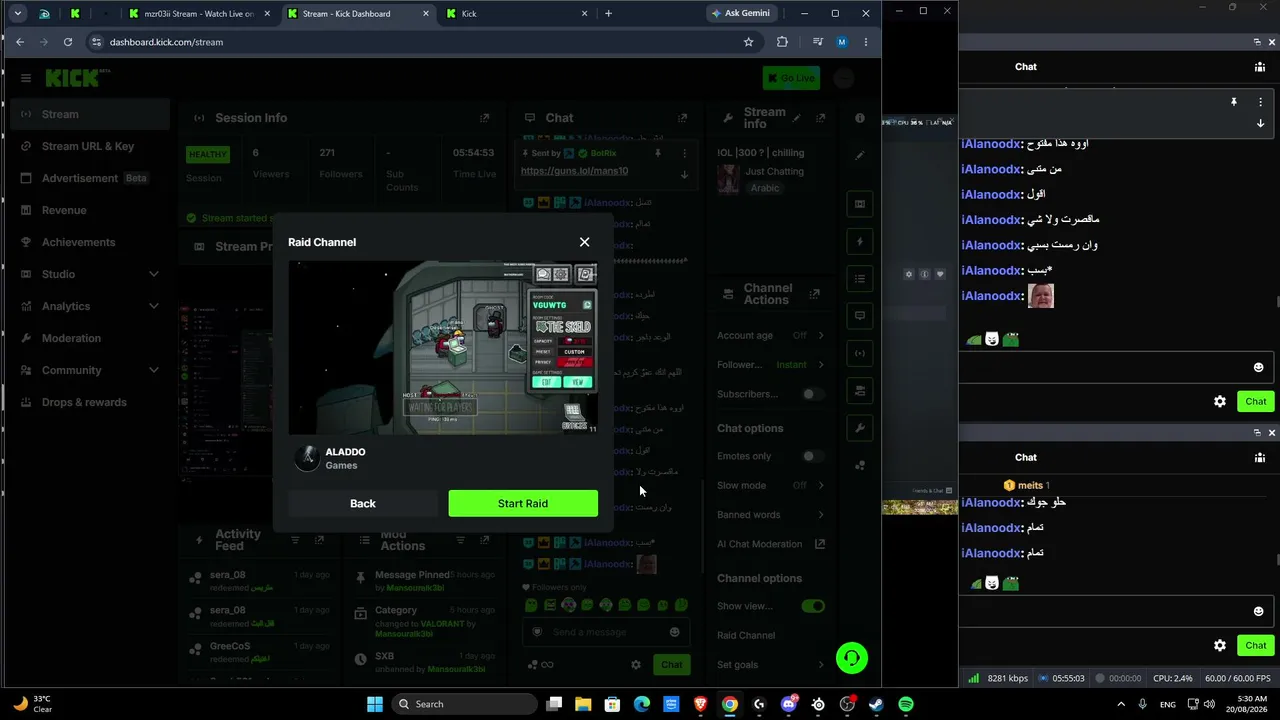Open the profile avatar menu
This screenshot has height=720, width=1280.
[x=845, y=78]
